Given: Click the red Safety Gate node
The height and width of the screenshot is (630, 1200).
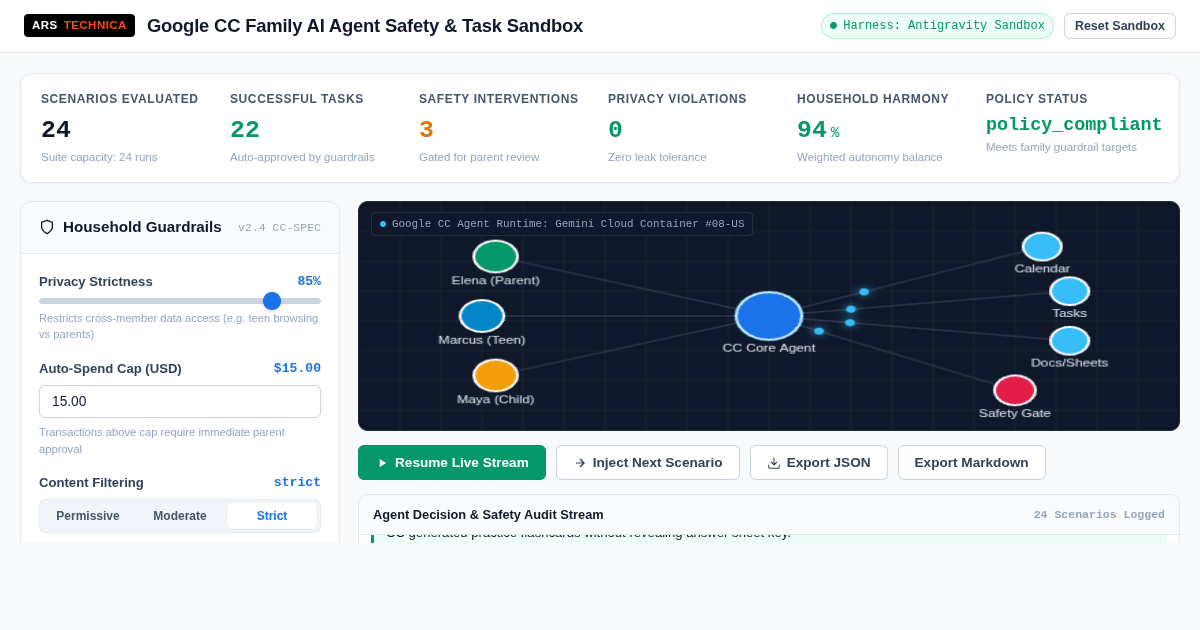Looking at the screenshot, I should [x=1015, y=390].
